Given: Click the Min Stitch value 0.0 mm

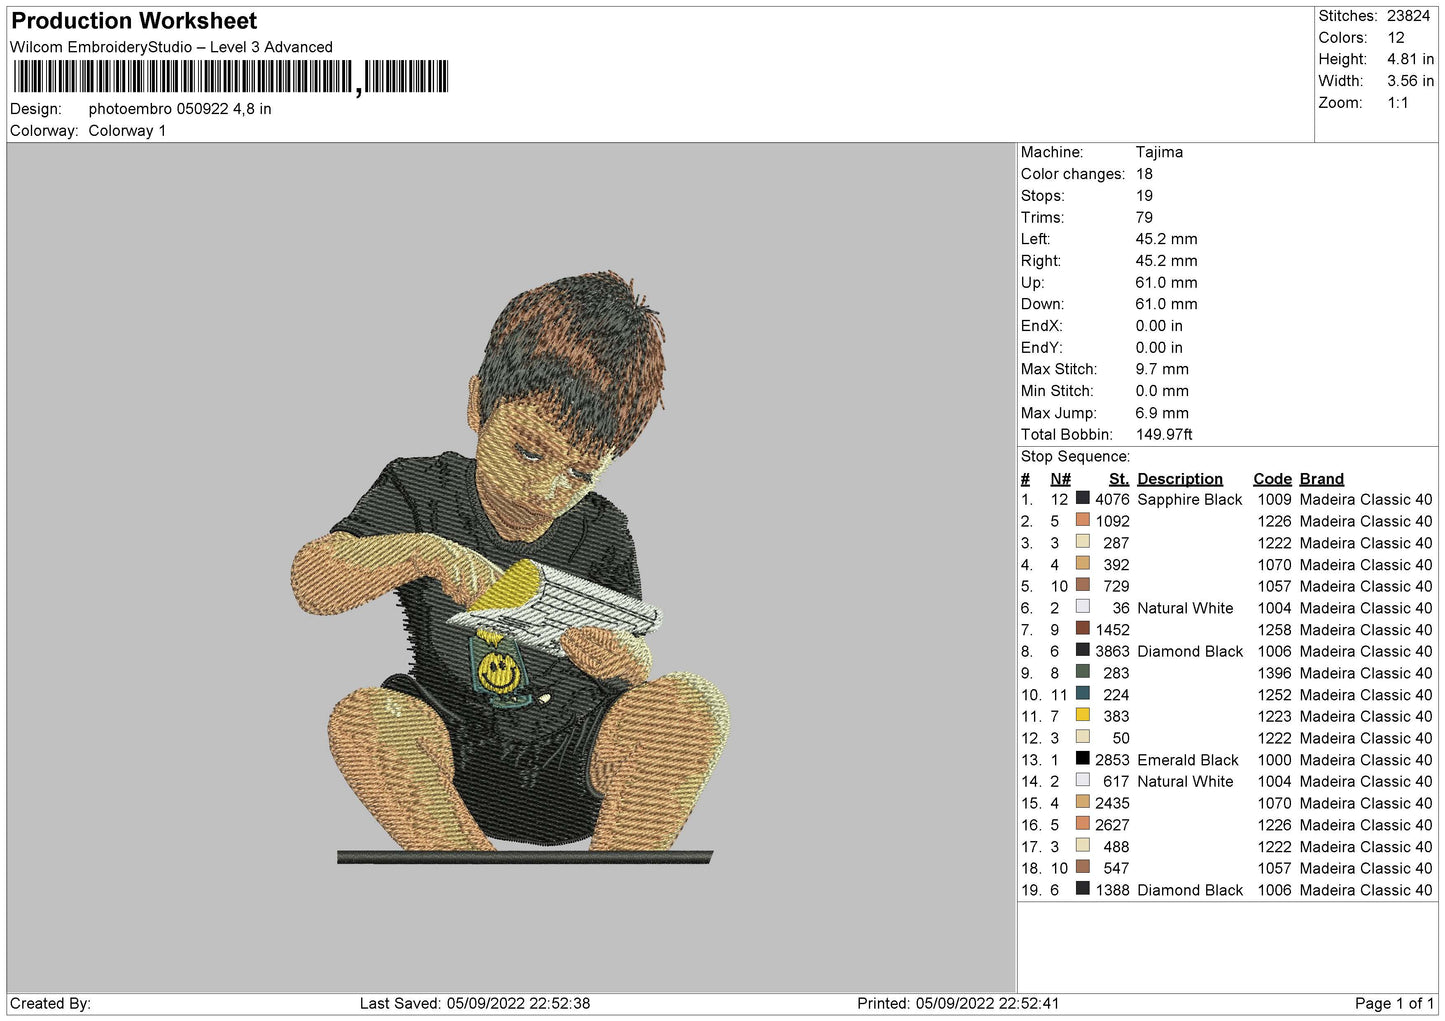Looking at the screenshot, I should 1162,391.
